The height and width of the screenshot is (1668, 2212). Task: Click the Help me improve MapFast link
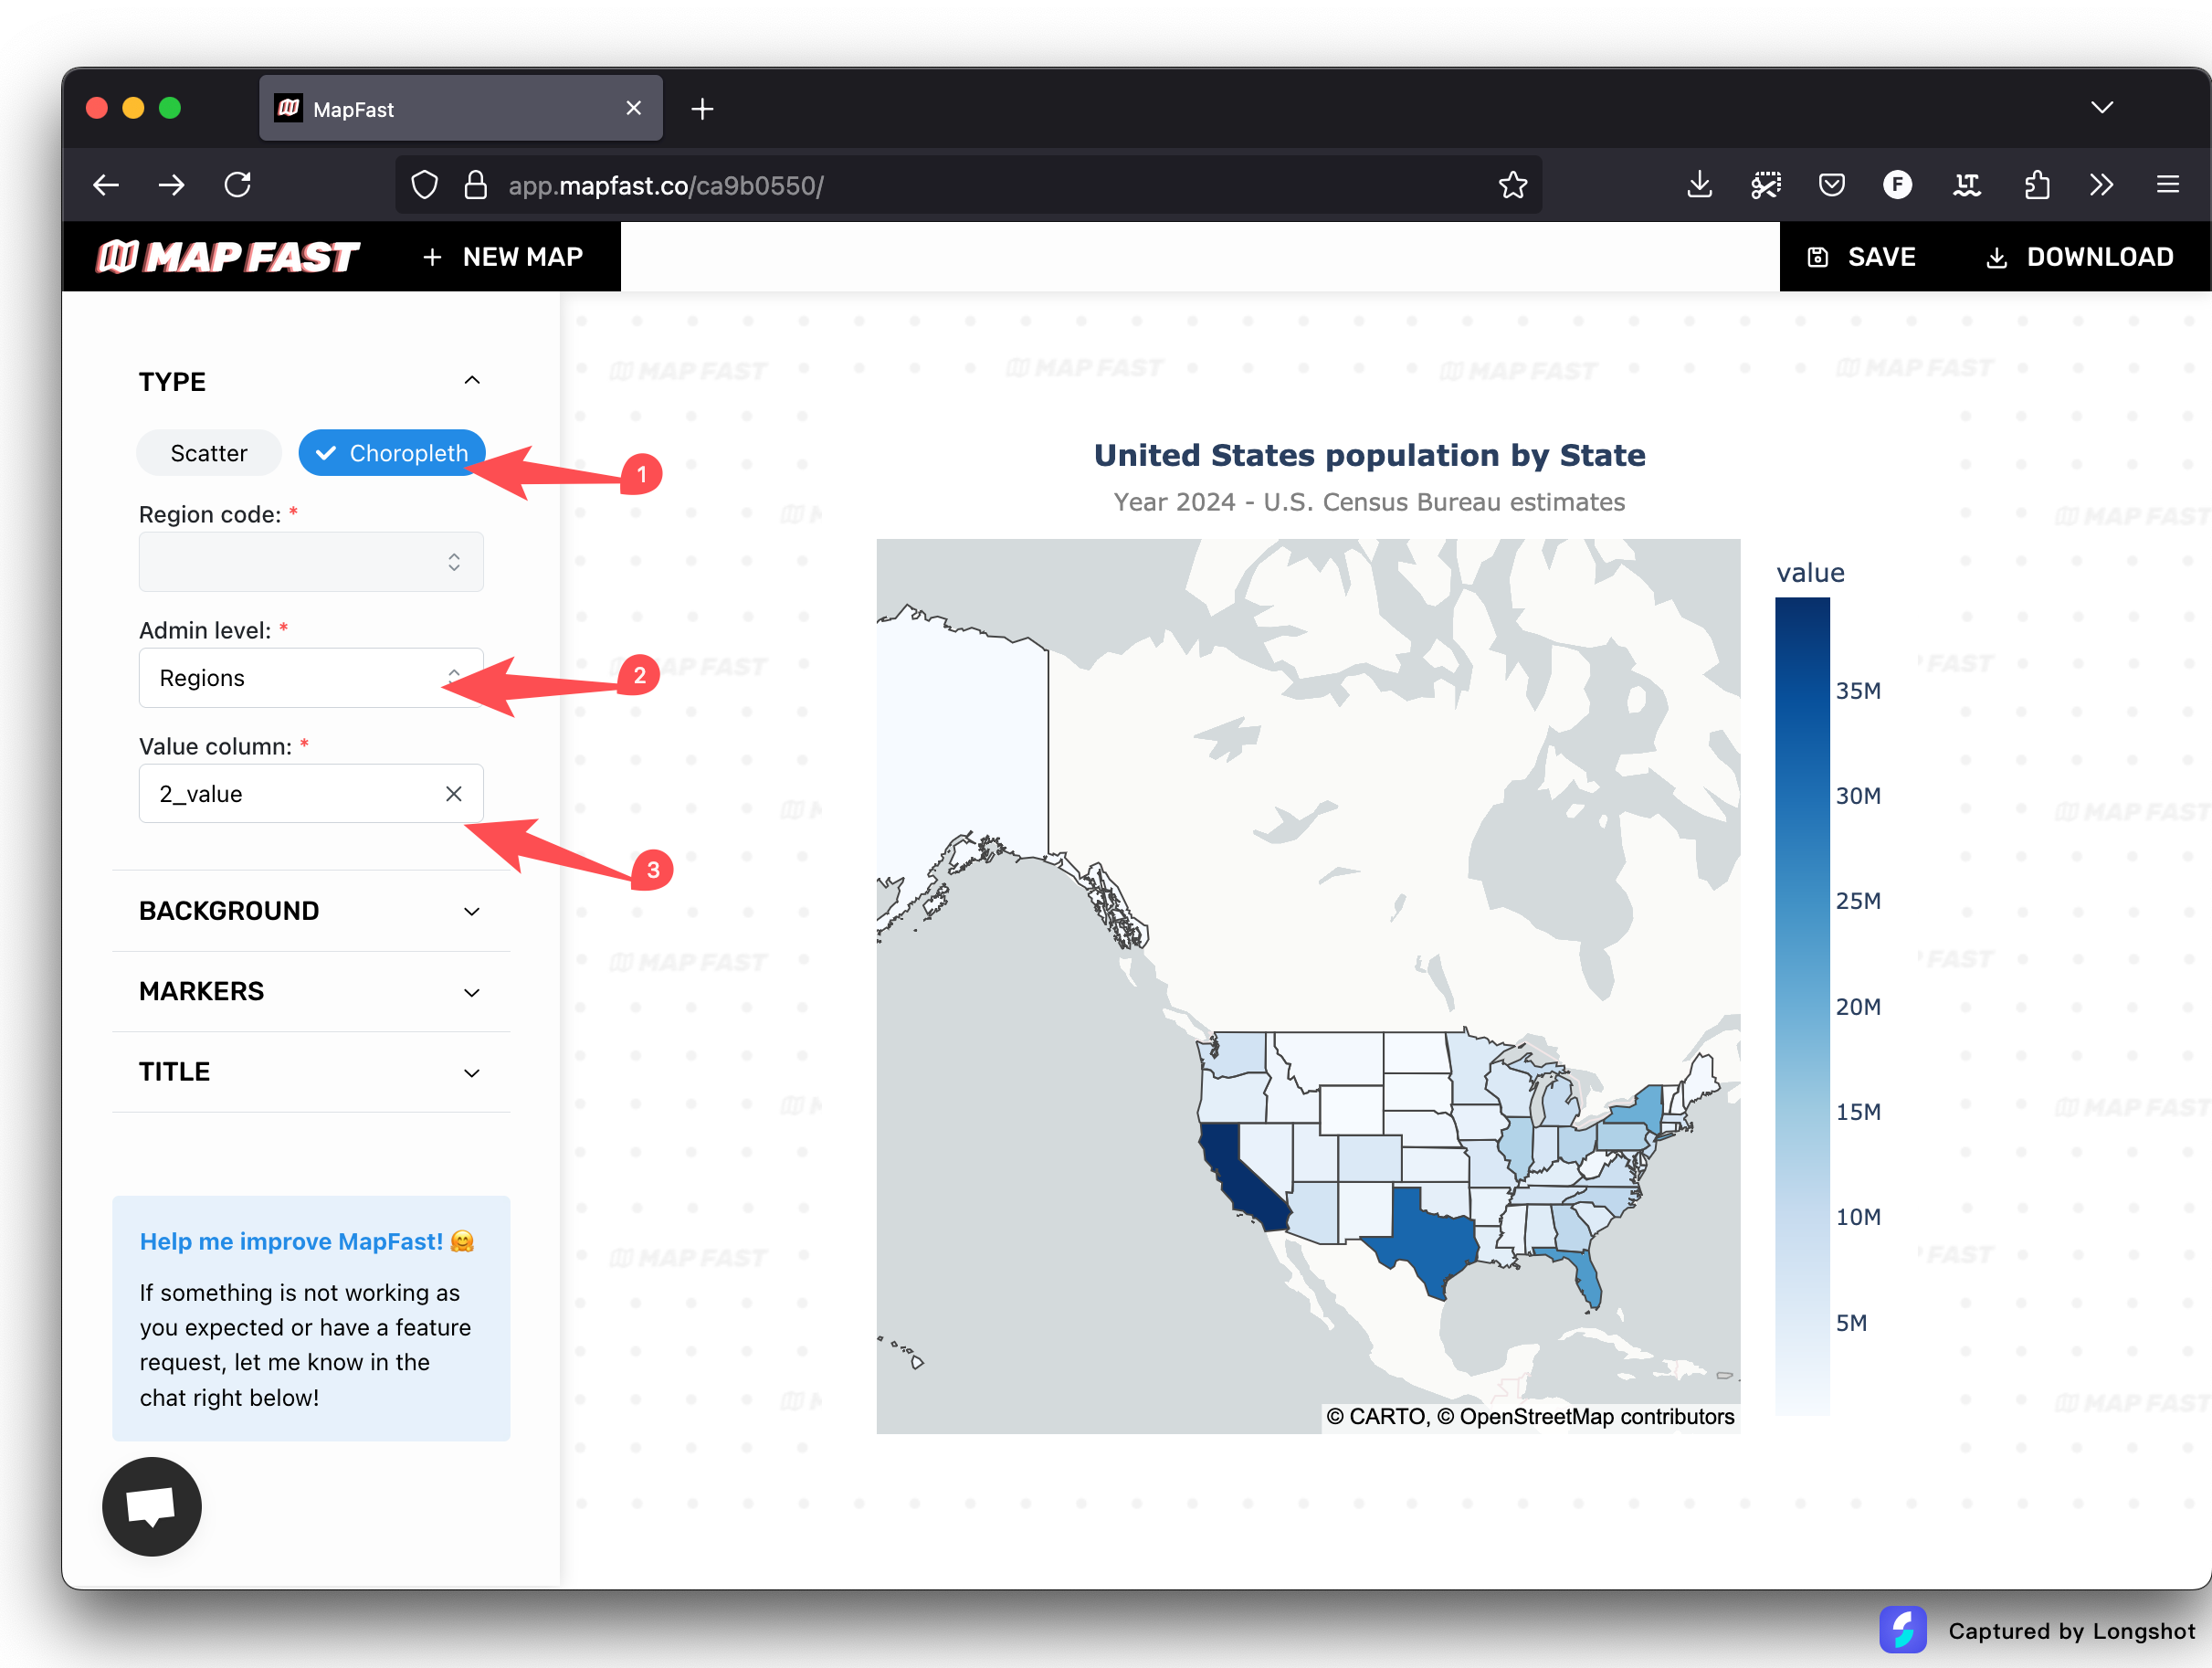(307, 1242)
